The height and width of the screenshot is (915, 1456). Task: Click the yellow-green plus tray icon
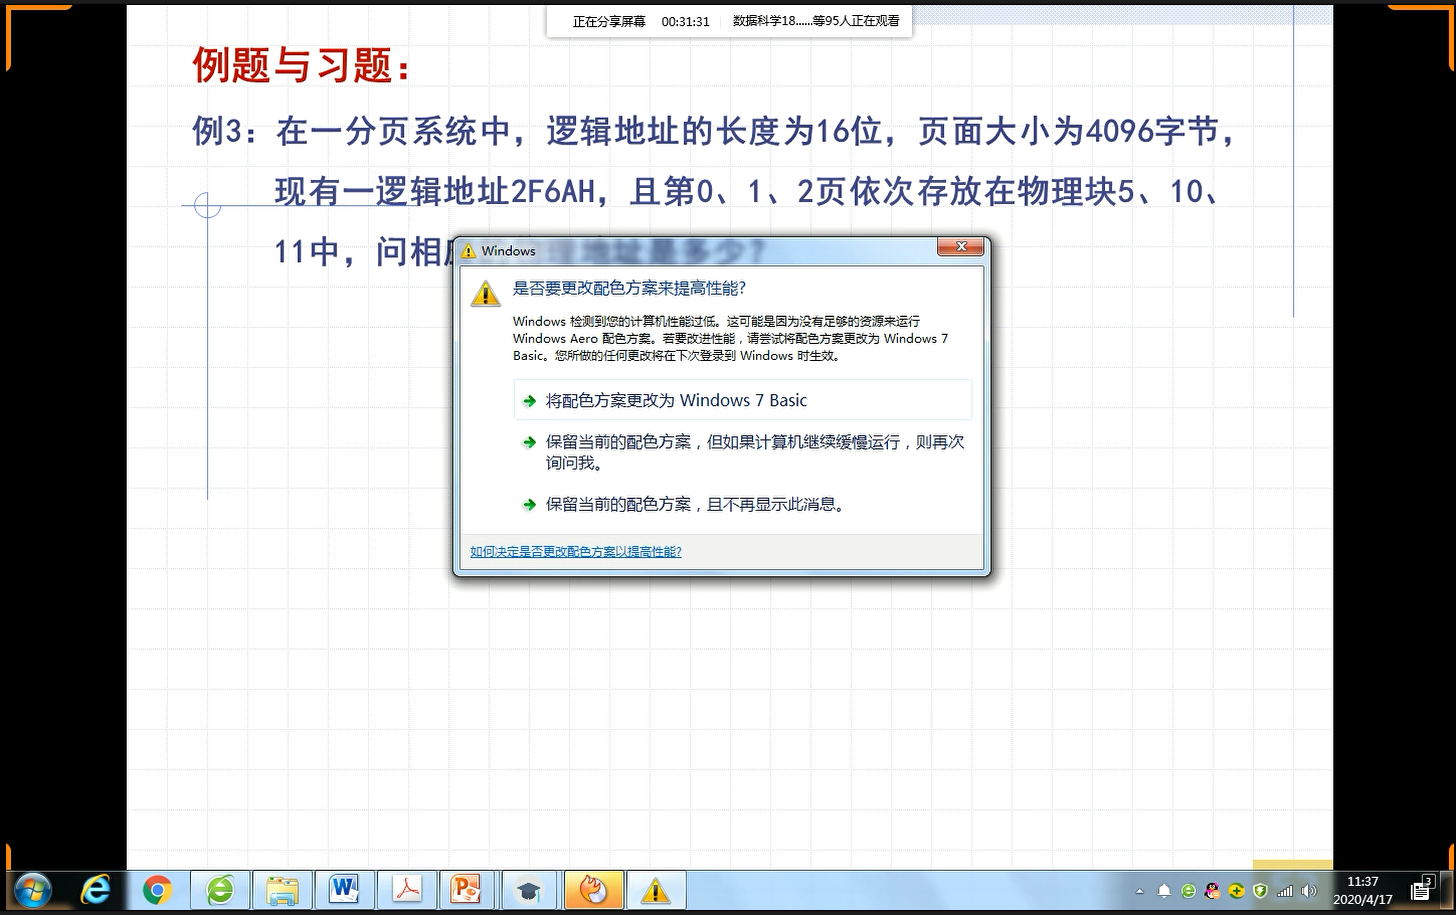coord(1236,891)
